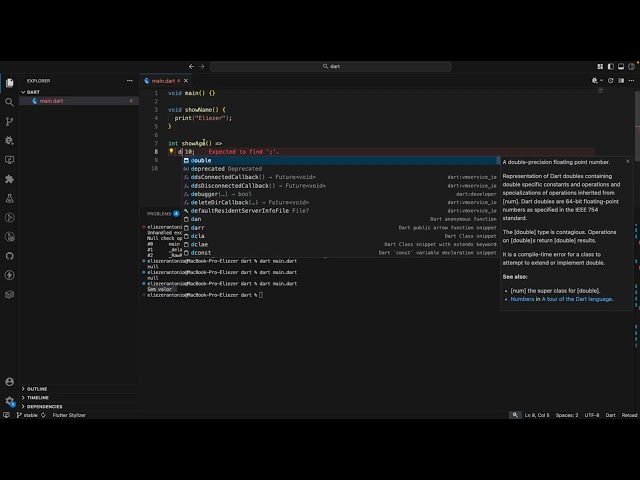Choose the dan snippet suggestion
The width and height of the screenshot is (640, 480).
(340, 219)
